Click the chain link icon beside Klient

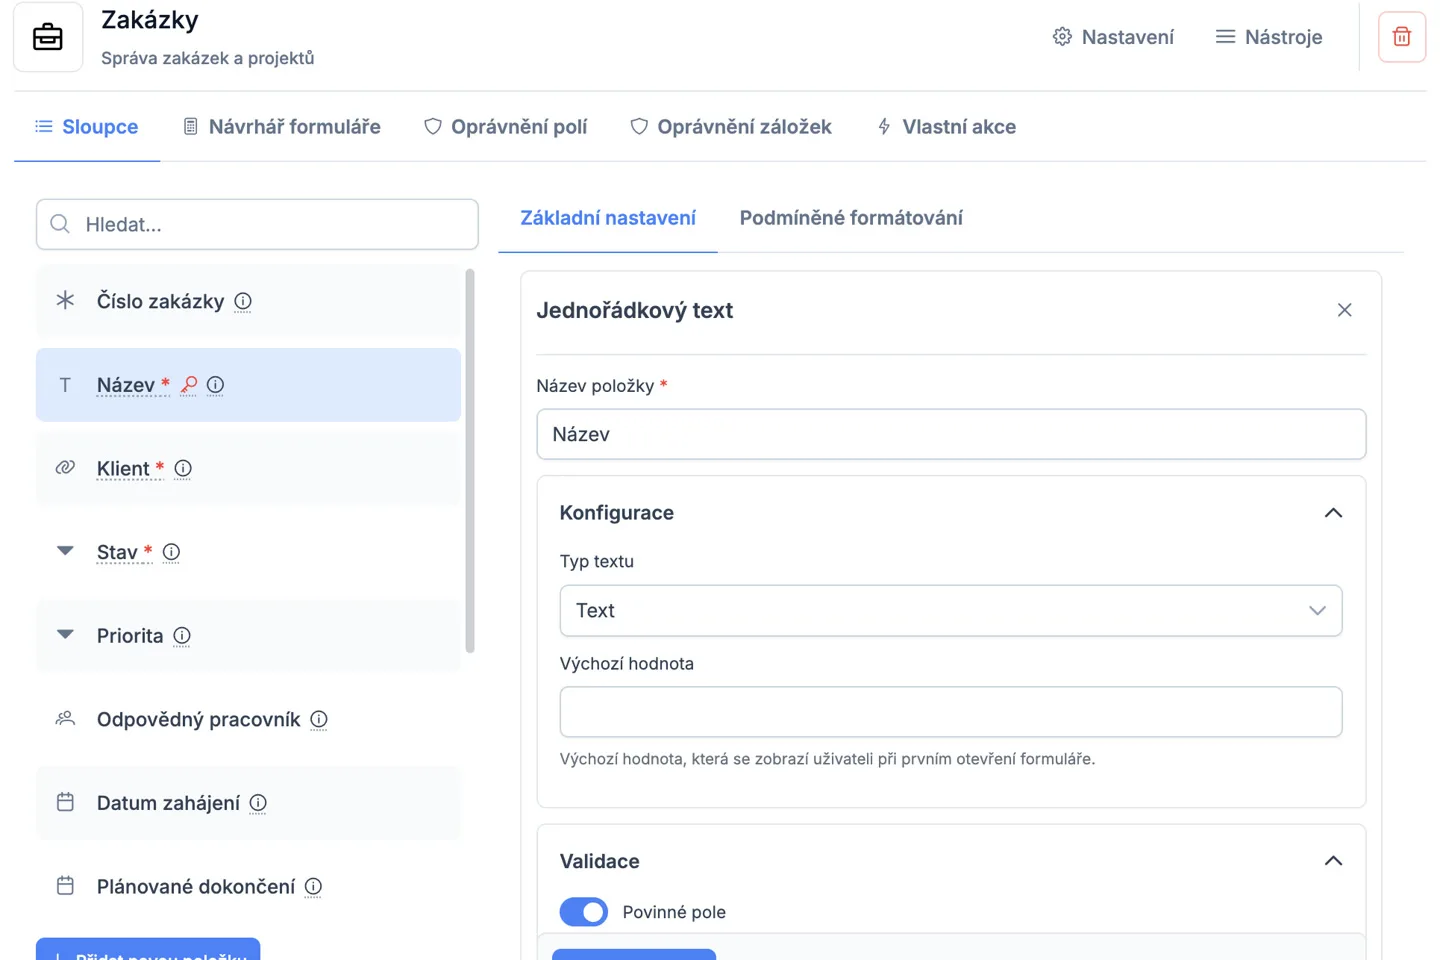point(65,467)
